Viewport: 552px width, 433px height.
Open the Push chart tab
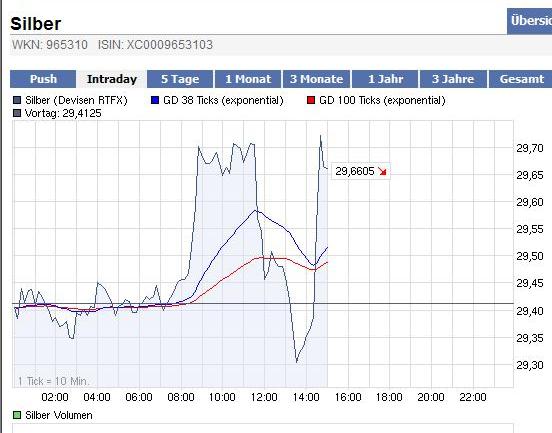tap(43, 79)
